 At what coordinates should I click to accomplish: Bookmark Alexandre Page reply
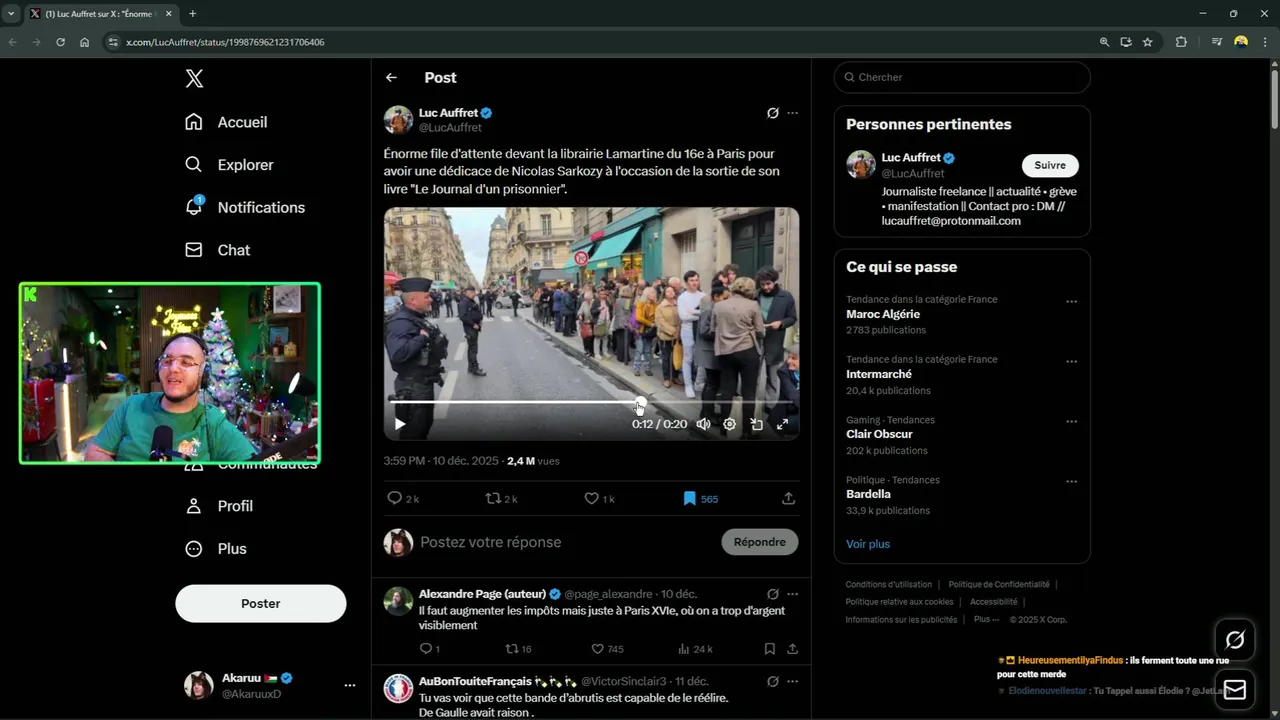pos(769,649)
